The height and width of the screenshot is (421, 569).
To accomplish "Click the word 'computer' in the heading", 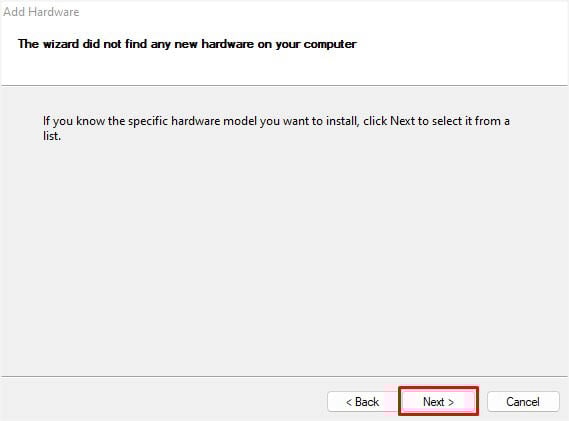I will (330, 44).
